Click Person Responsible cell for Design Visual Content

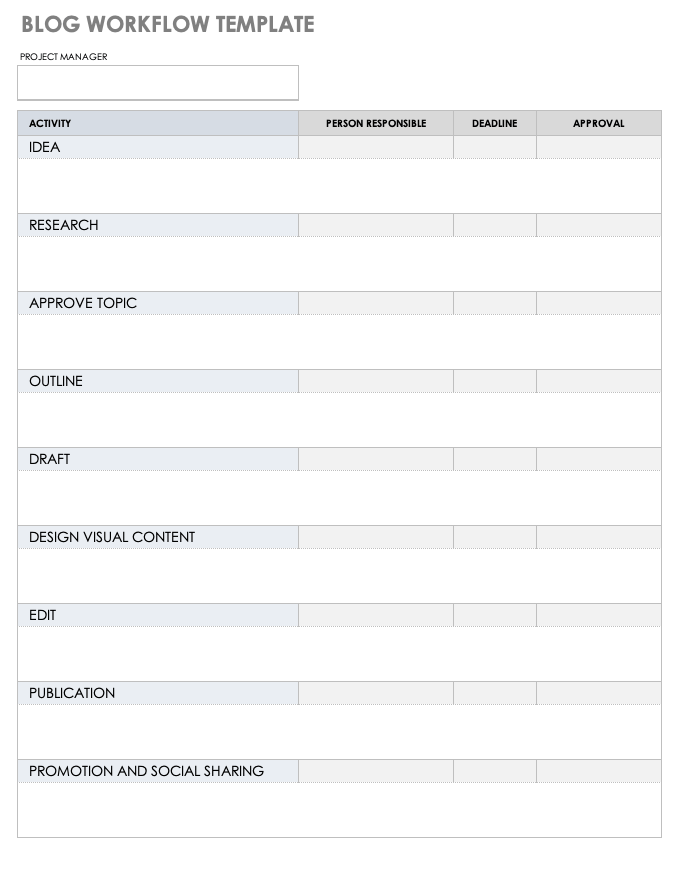click(x=375, y=537)
